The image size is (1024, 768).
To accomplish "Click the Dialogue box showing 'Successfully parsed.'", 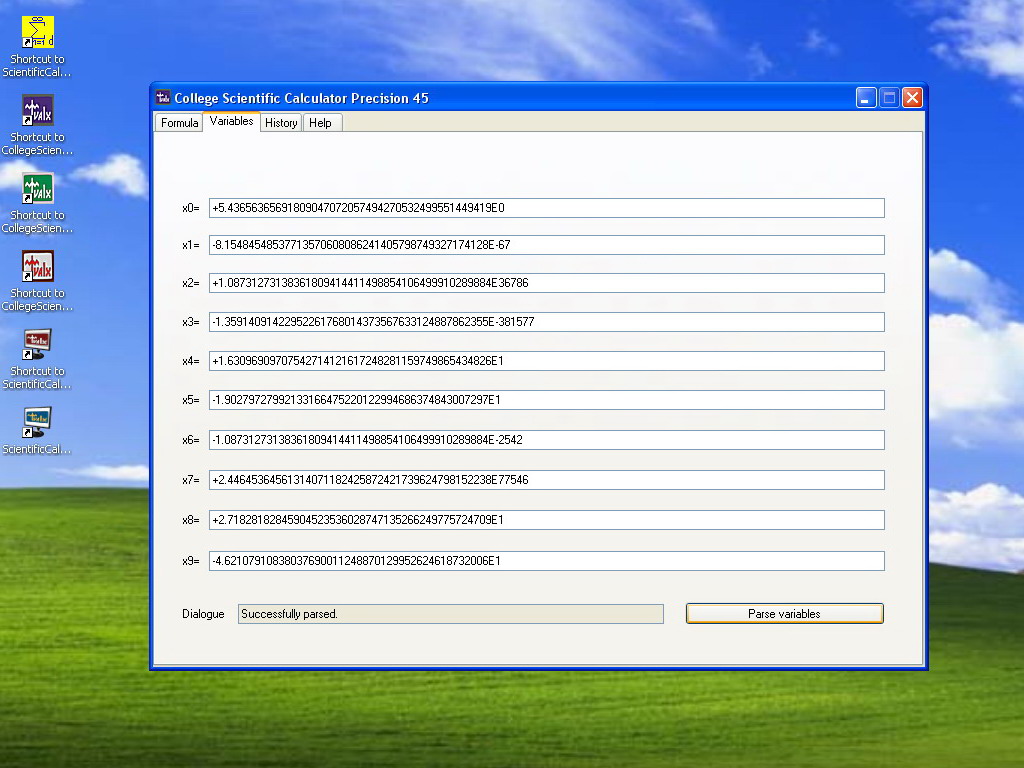I will pos(451,614).
